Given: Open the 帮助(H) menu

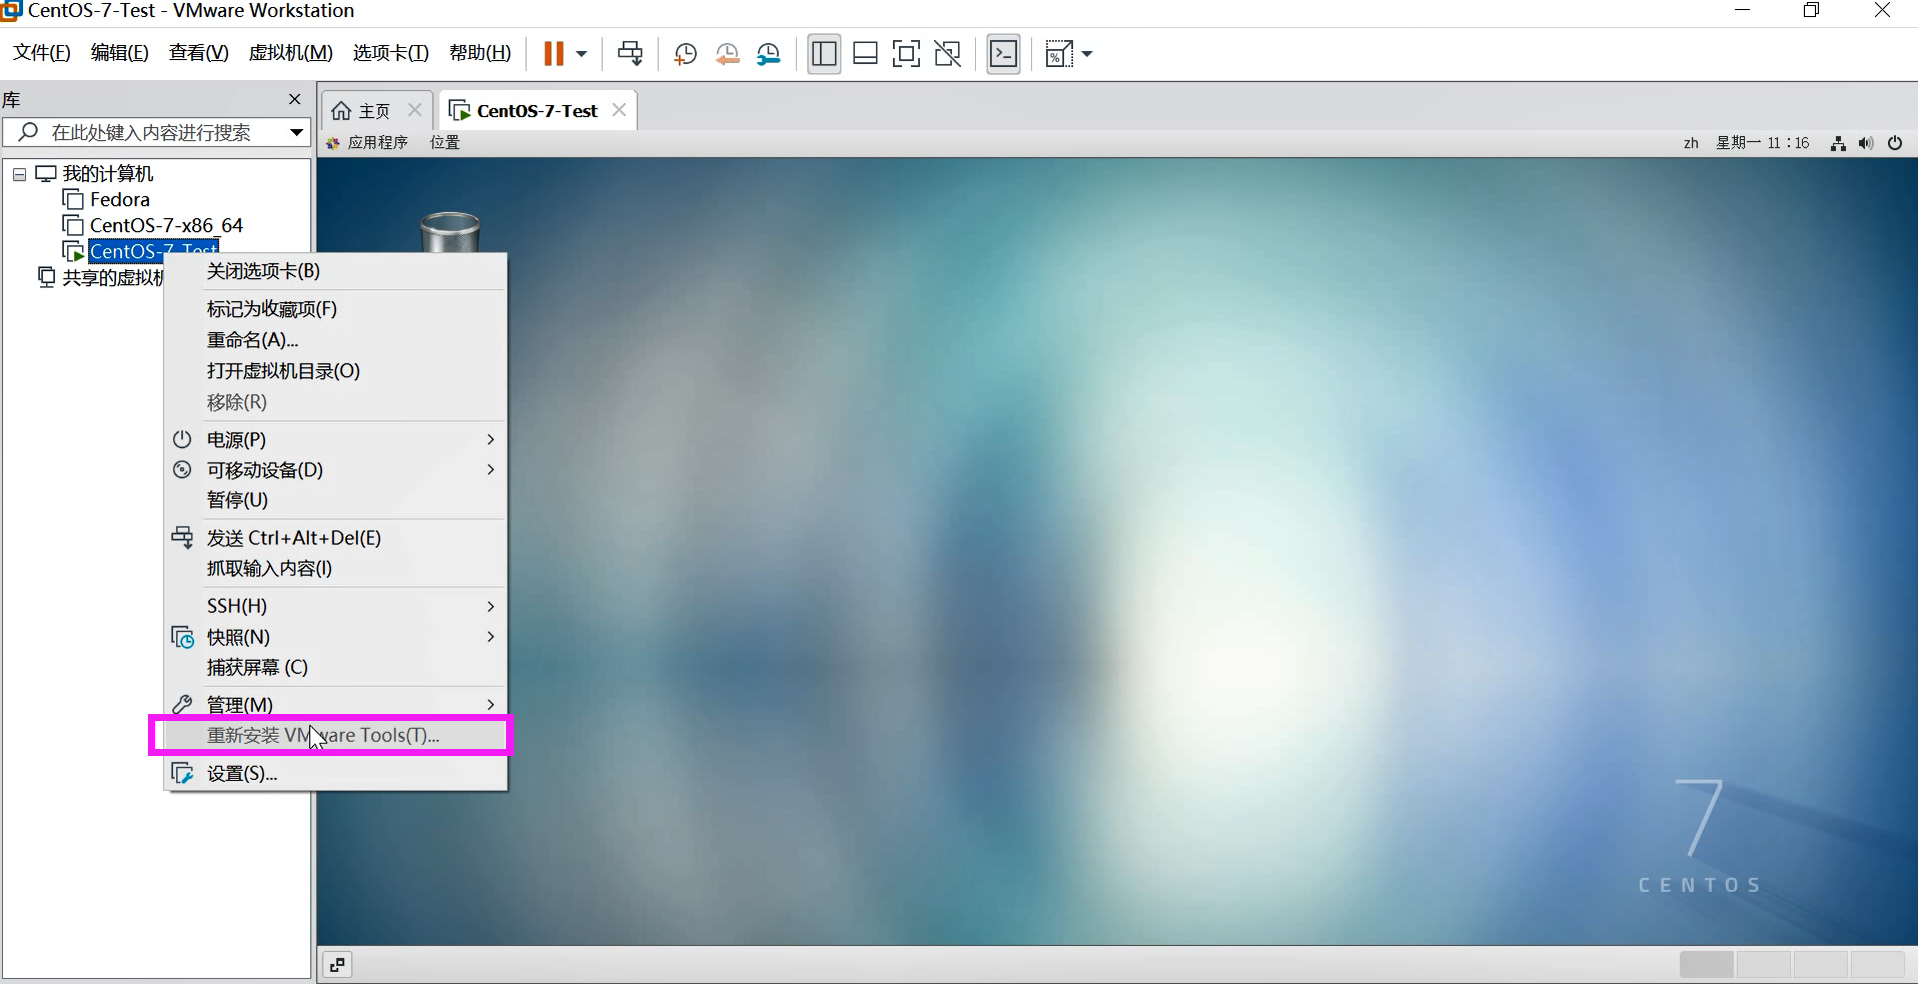Looking at the screenshot, I should [x=479, y=53].
